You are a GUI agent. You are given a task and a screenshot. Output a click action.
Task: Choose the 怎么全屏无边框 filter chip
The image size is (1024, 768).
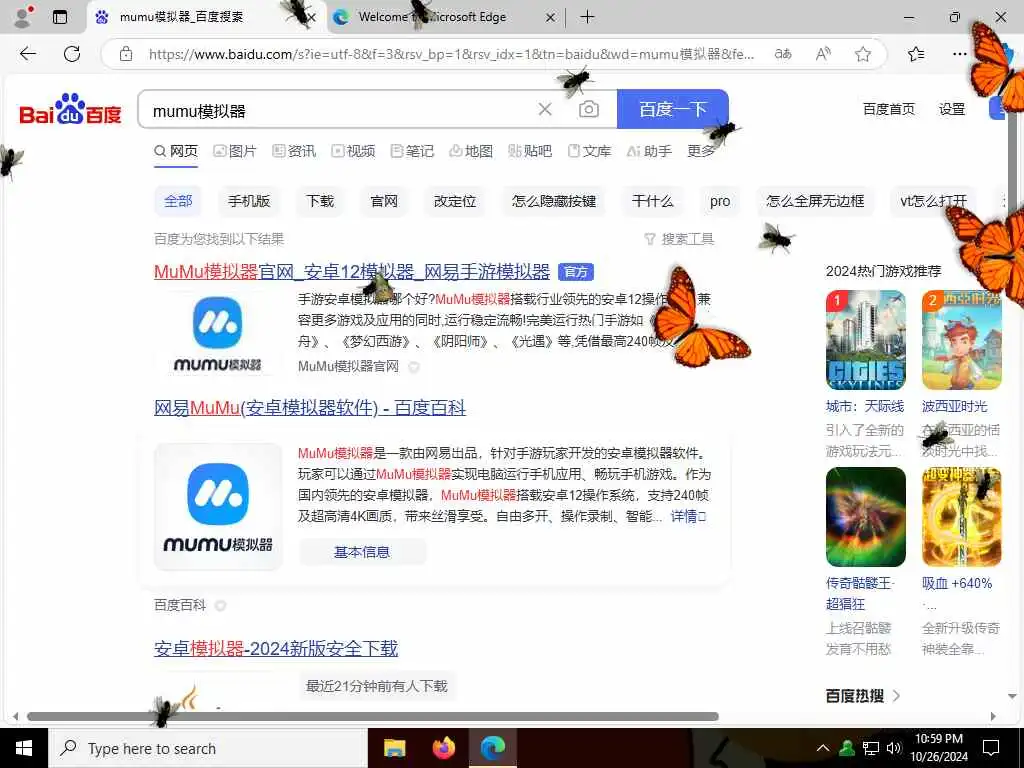[815, 201]
